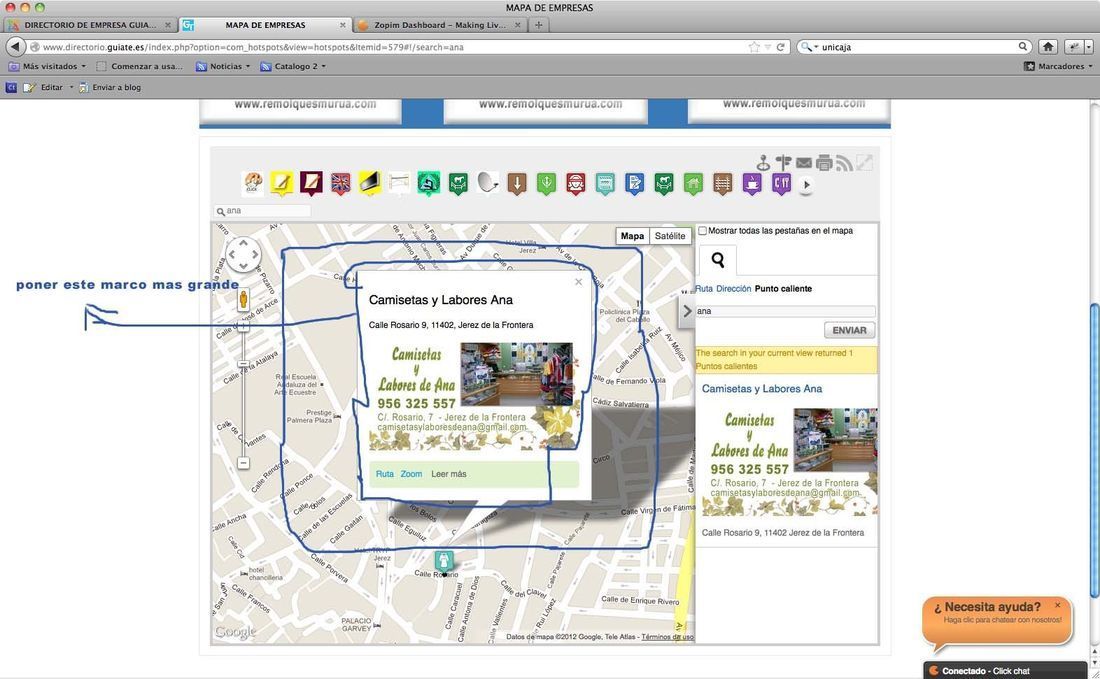Reload the page
The height and width of the screenshot is (679, 1100).
[x=780, y=47]
